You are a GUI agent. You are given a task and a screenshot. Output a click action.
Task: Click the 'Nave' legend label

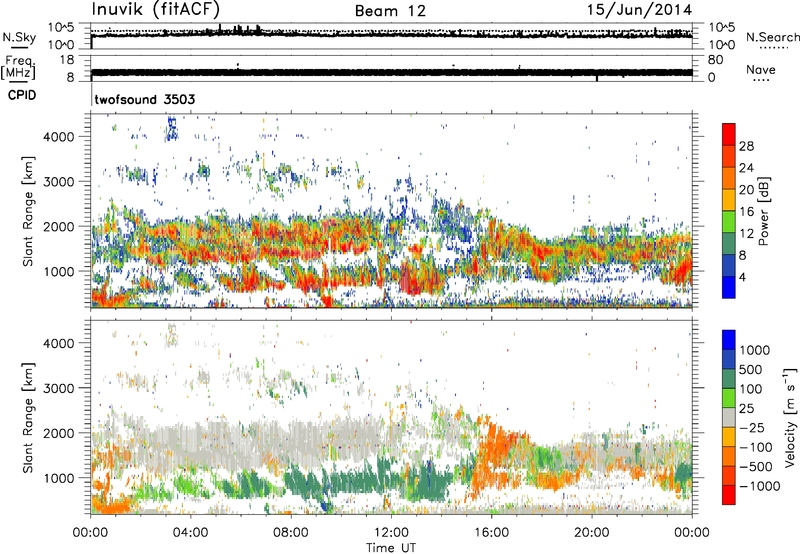761,69
